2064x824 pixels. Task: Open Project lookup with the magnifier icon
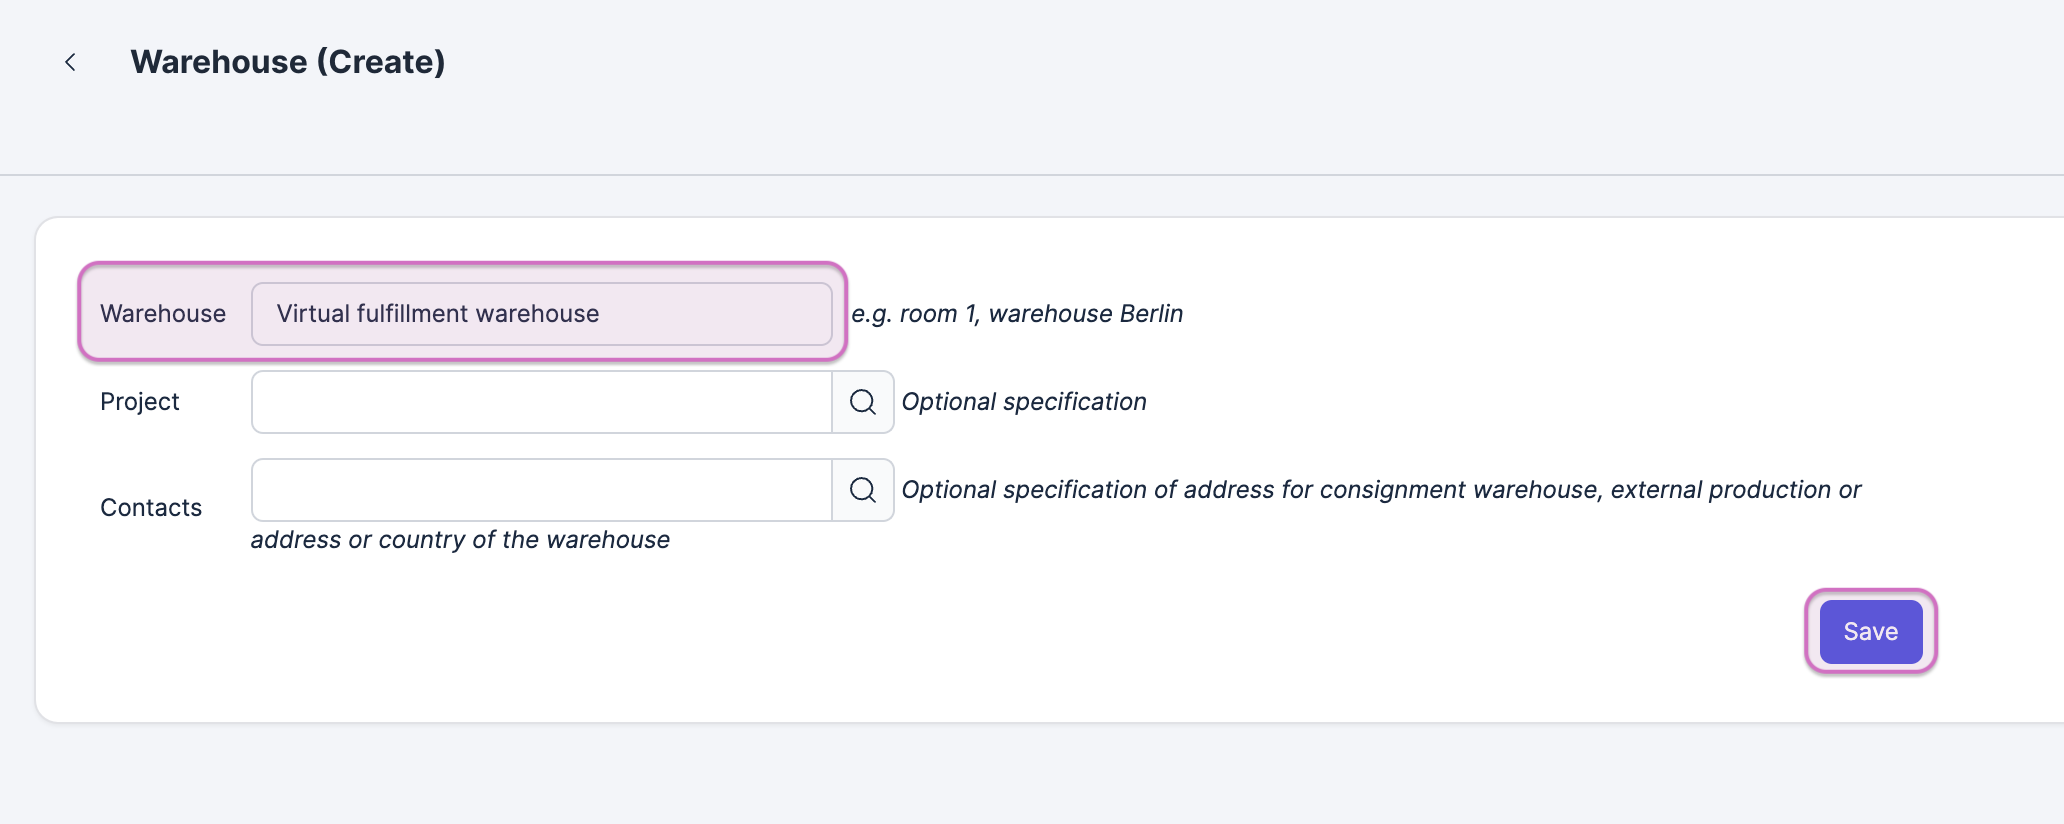point(862,402)
